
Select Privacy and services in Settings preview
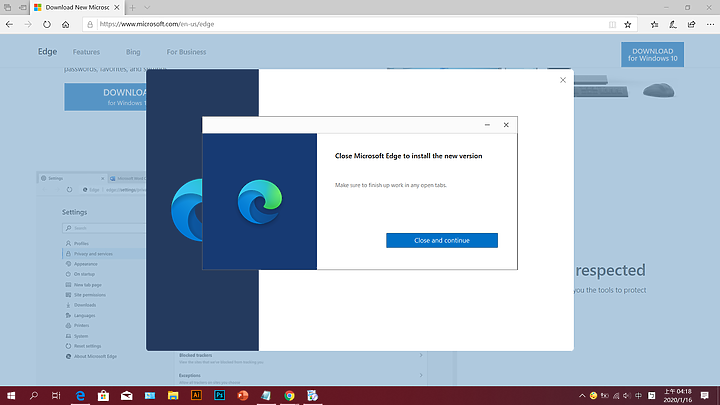click(93, 254)
